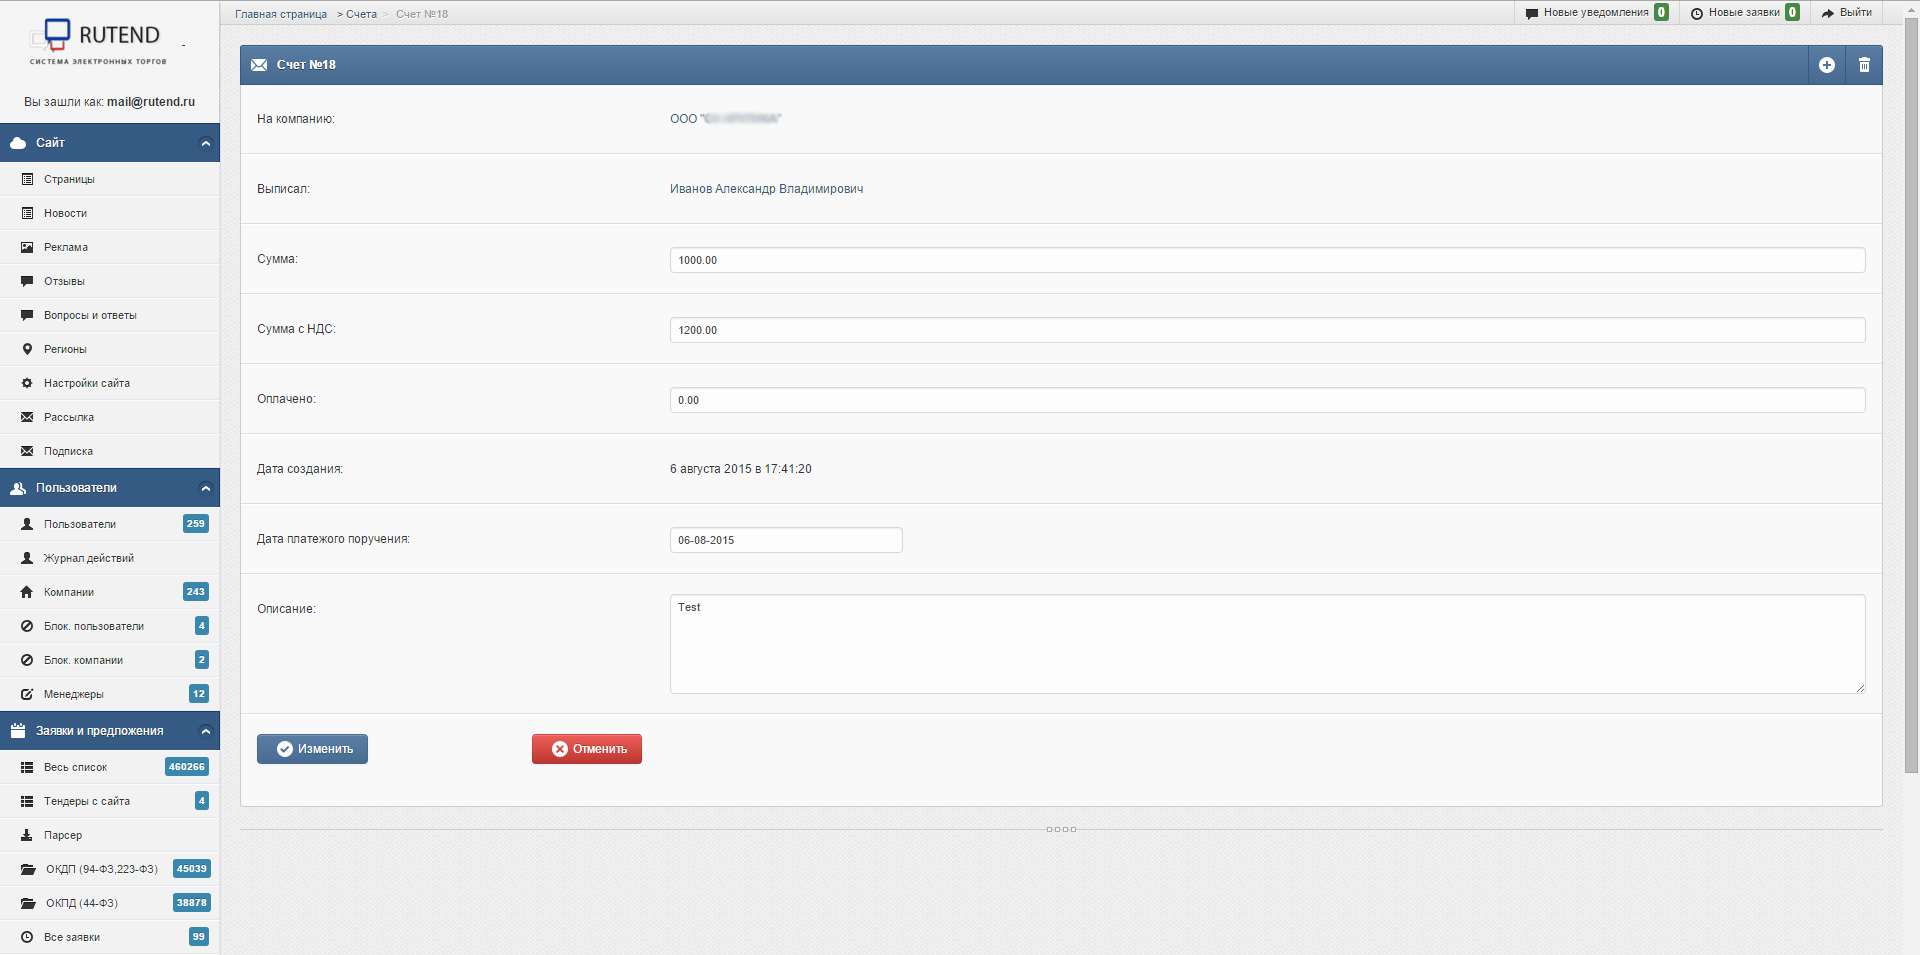Click the home icon beside Компании
Image resolution: width=1920 pixels, height=955 pixels.
(x=27, y=592)
